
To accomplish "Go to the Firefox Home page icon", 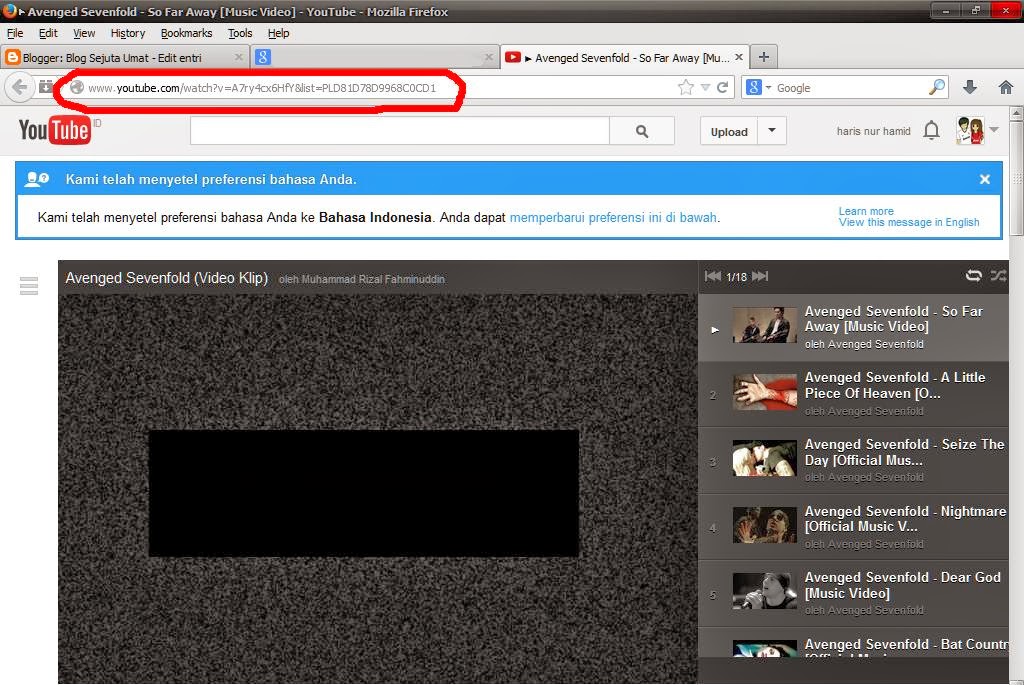I will [1006, 87].
